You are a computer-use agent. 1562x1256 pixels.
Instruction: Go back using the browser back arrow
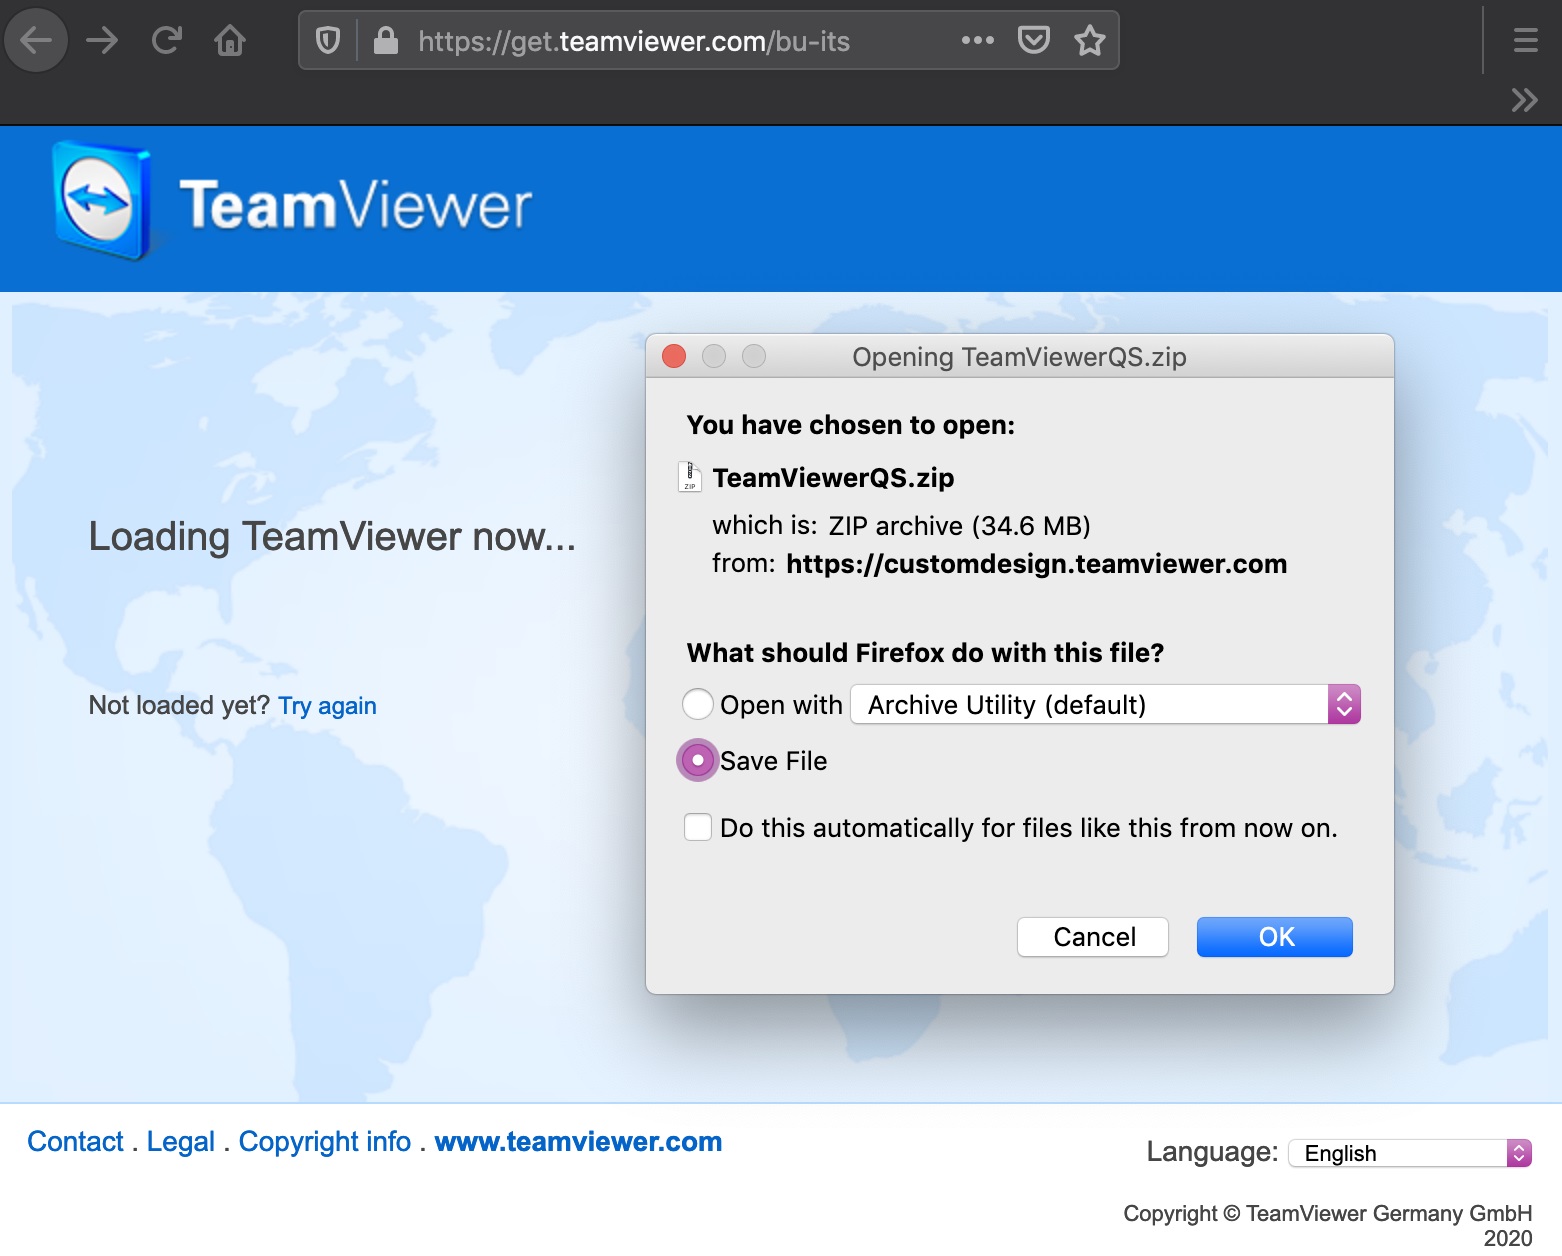36,41
